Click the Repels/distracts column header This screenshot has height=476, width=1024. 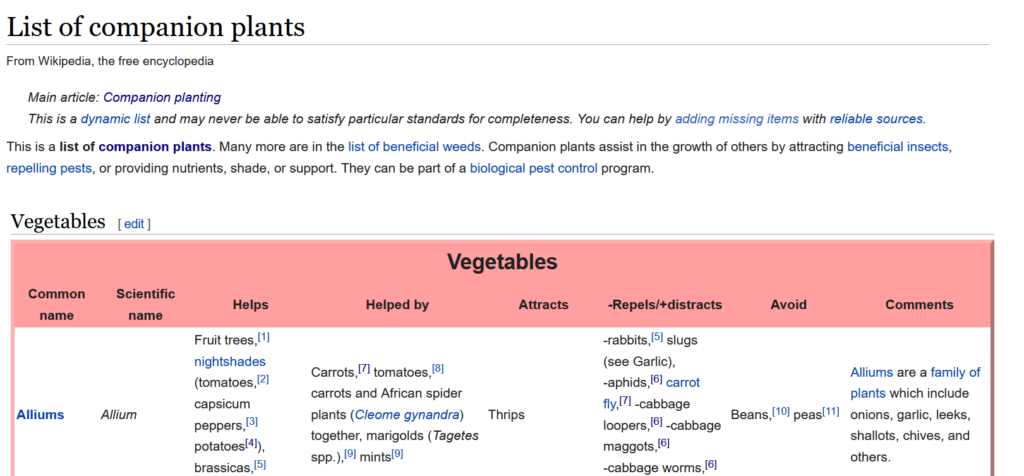(664, 305)
